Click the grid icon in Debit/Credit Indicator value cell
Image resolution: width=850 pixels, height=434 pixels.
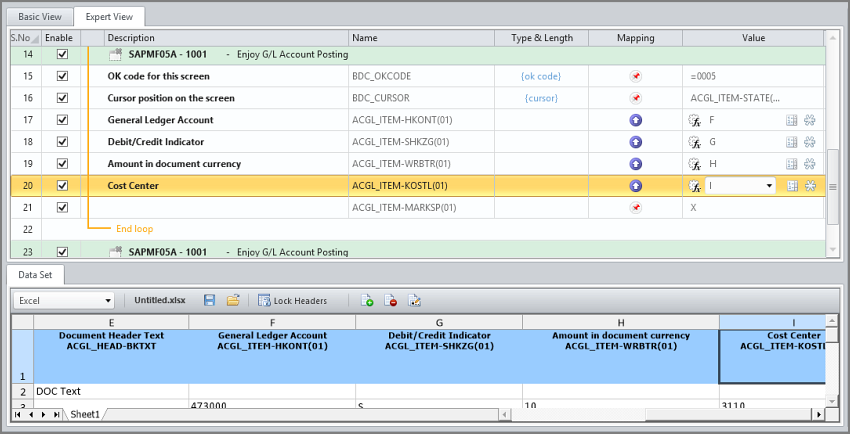click(791, 142)
